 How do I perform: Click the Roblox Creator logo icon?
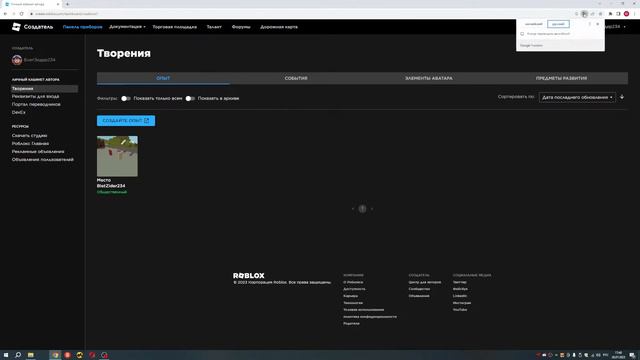click(16, 27)
